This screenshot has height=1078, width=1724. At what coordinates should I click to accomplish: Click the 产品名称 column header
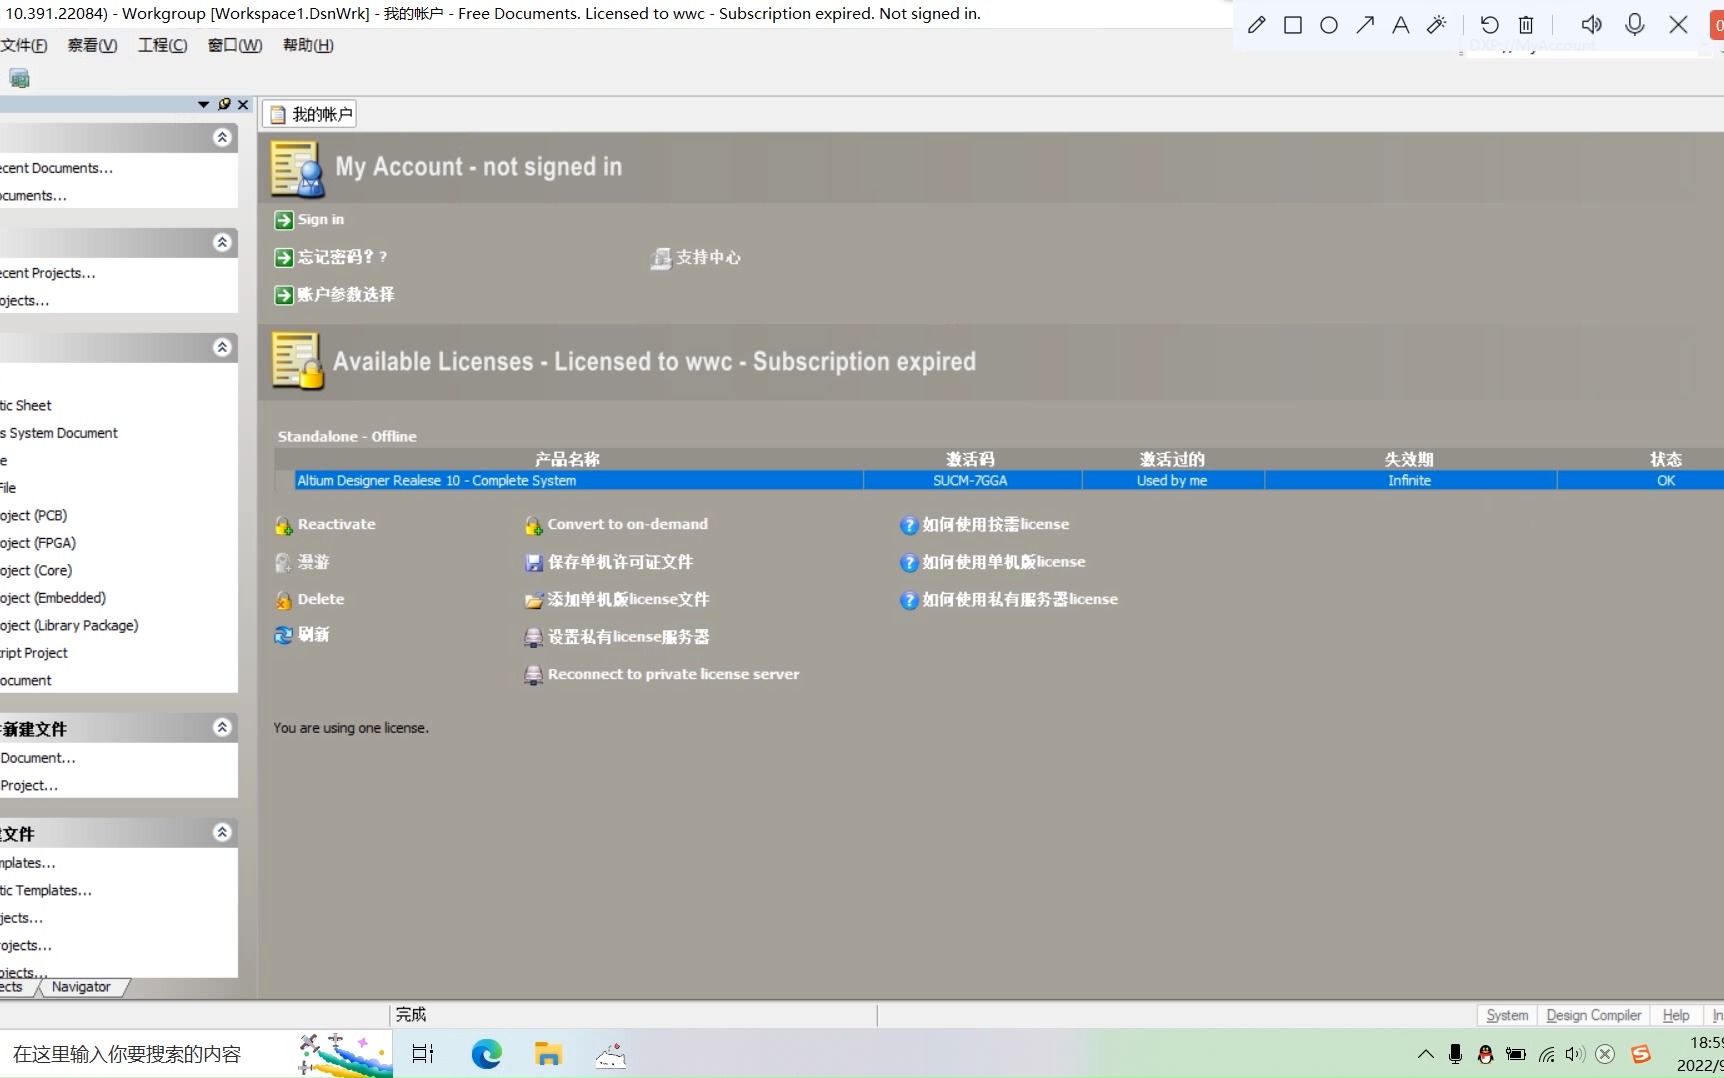point(567,460)
